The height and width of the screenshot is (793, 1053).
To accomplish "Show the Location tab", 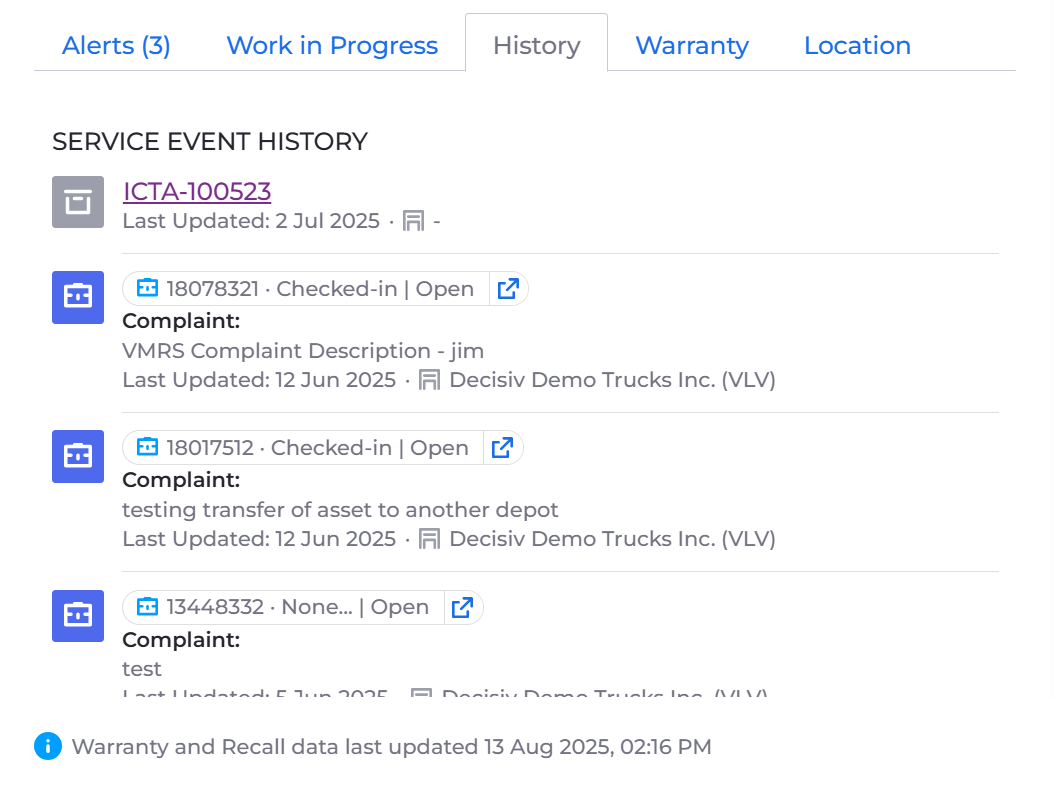I will pos(857,46).
